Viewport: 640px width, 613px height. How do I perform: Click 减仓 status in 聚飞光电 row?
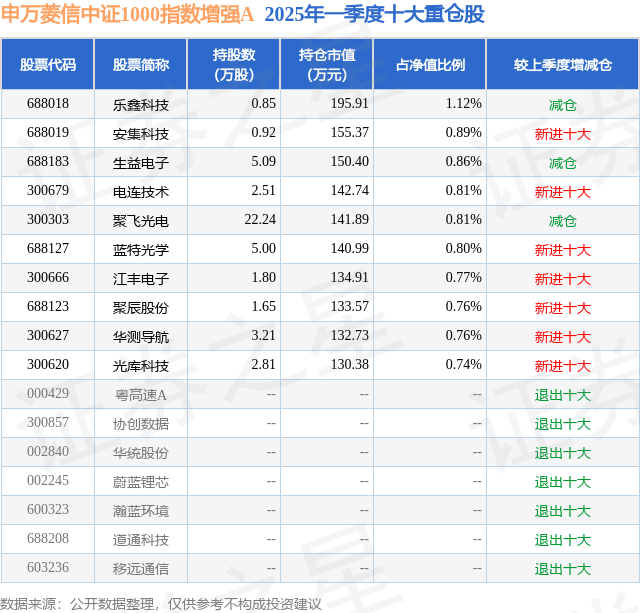tap(563, 221)
